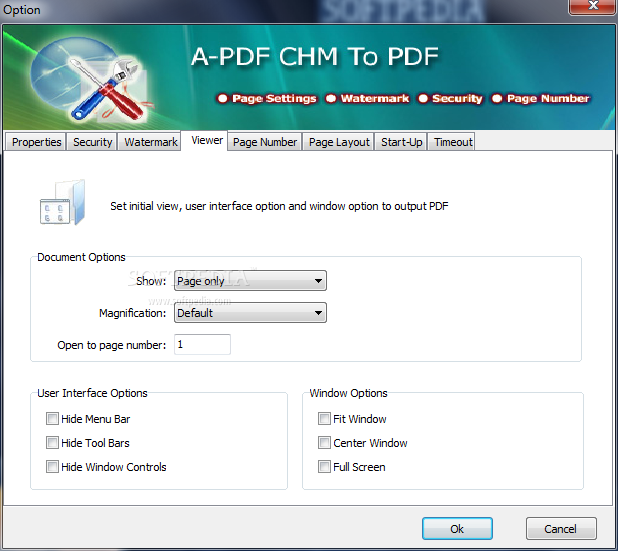Confirm with the Ok button
Image resolution: width=618 pixels, height=551 pixels.
tap(457, 529)
